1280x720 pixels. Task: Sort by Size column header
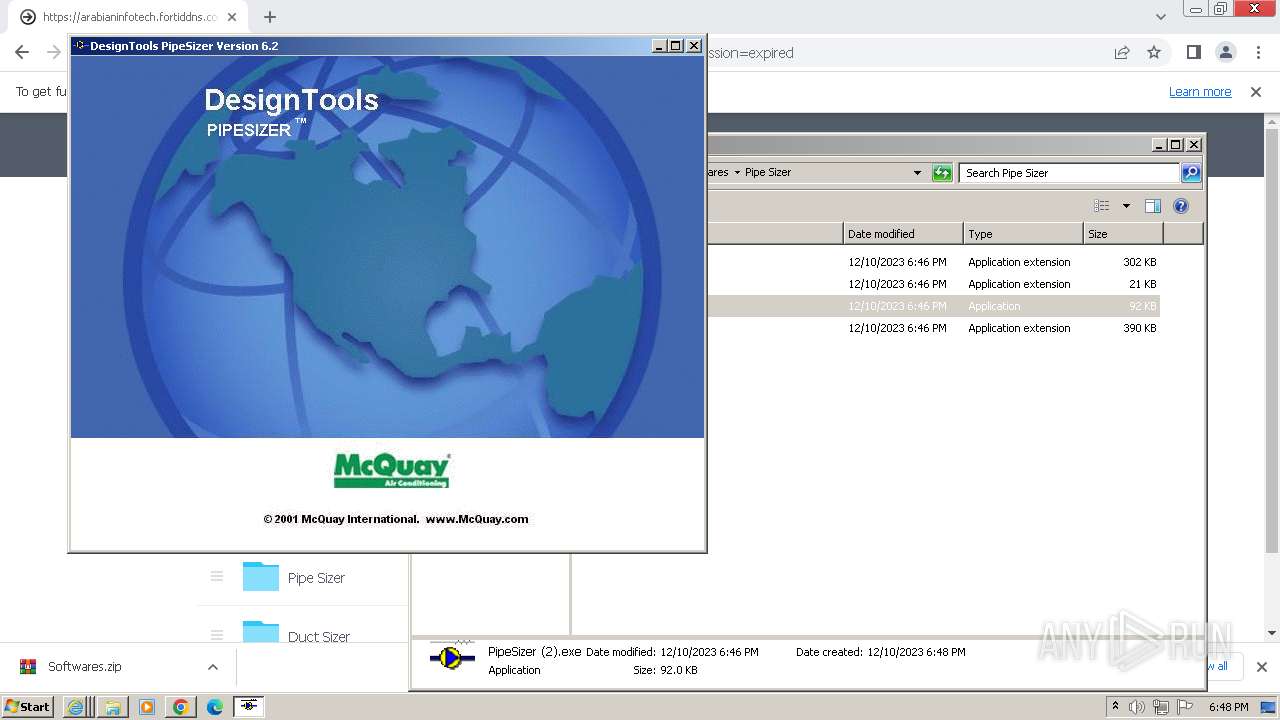click(x=1123, y=234)
